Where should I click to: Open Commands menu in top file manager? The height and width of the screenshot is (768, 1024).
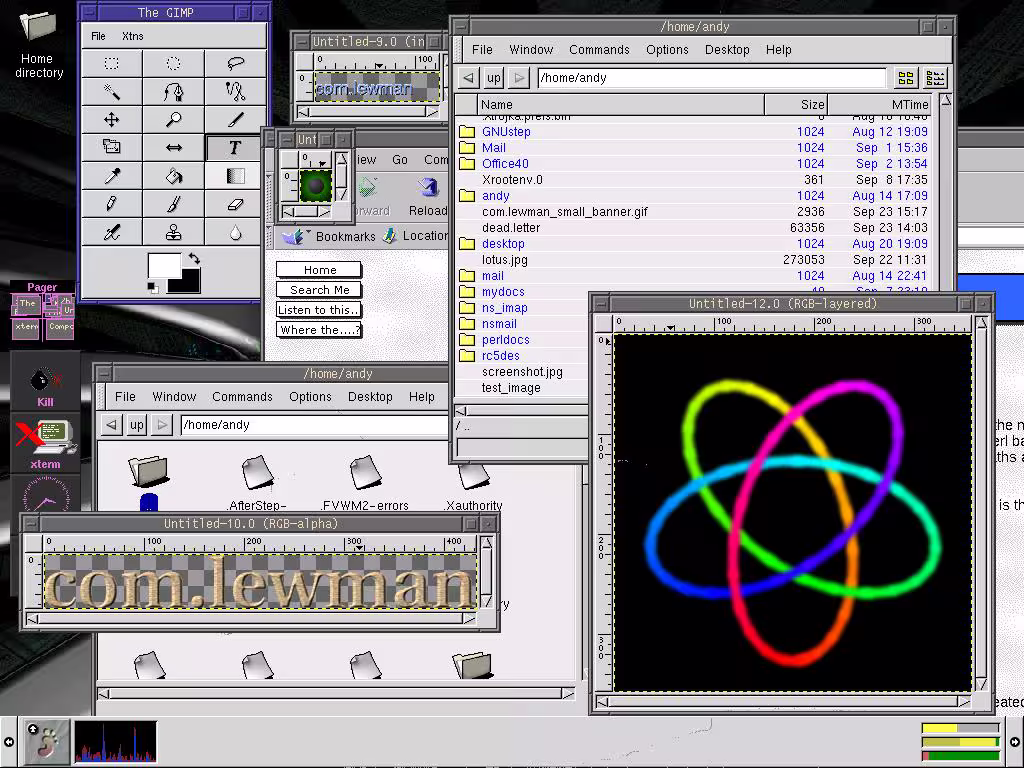599,49
